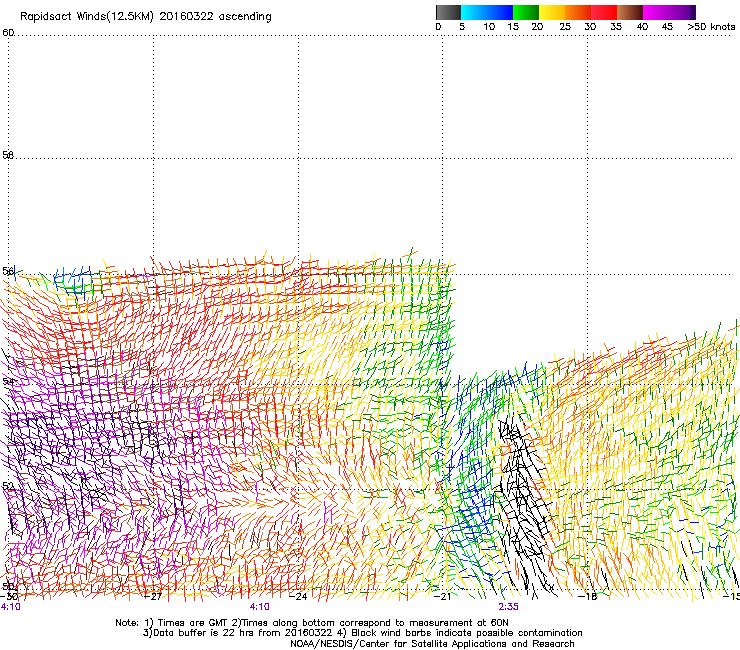Viewport: 740px width, 650px height.
Task: Click the '54' latitude axis label
Action: click(x=8, y=381)
